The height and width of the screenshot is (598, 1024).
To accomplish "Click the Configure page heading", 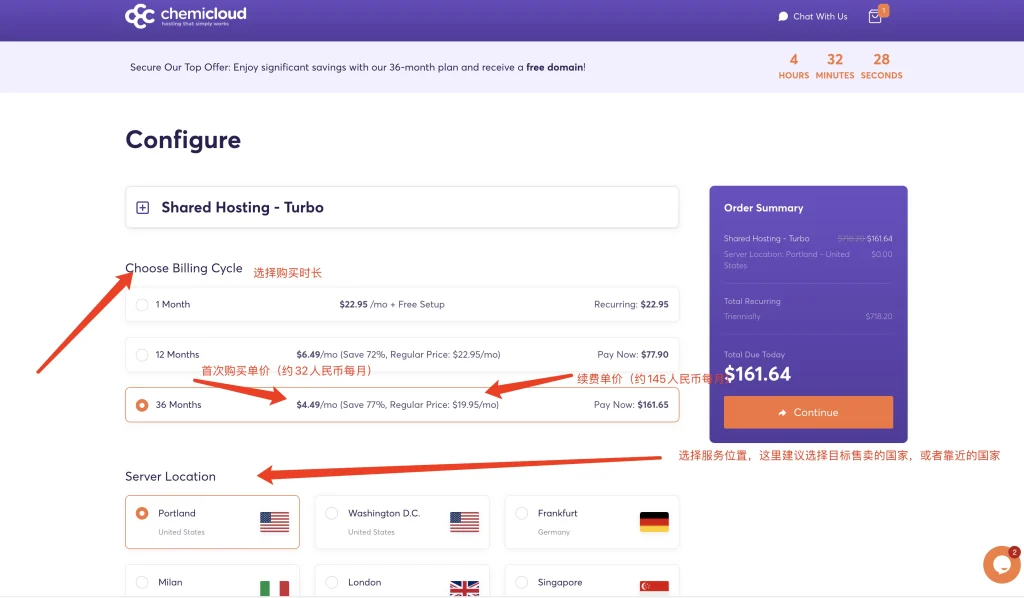I will tap(183, 140).
